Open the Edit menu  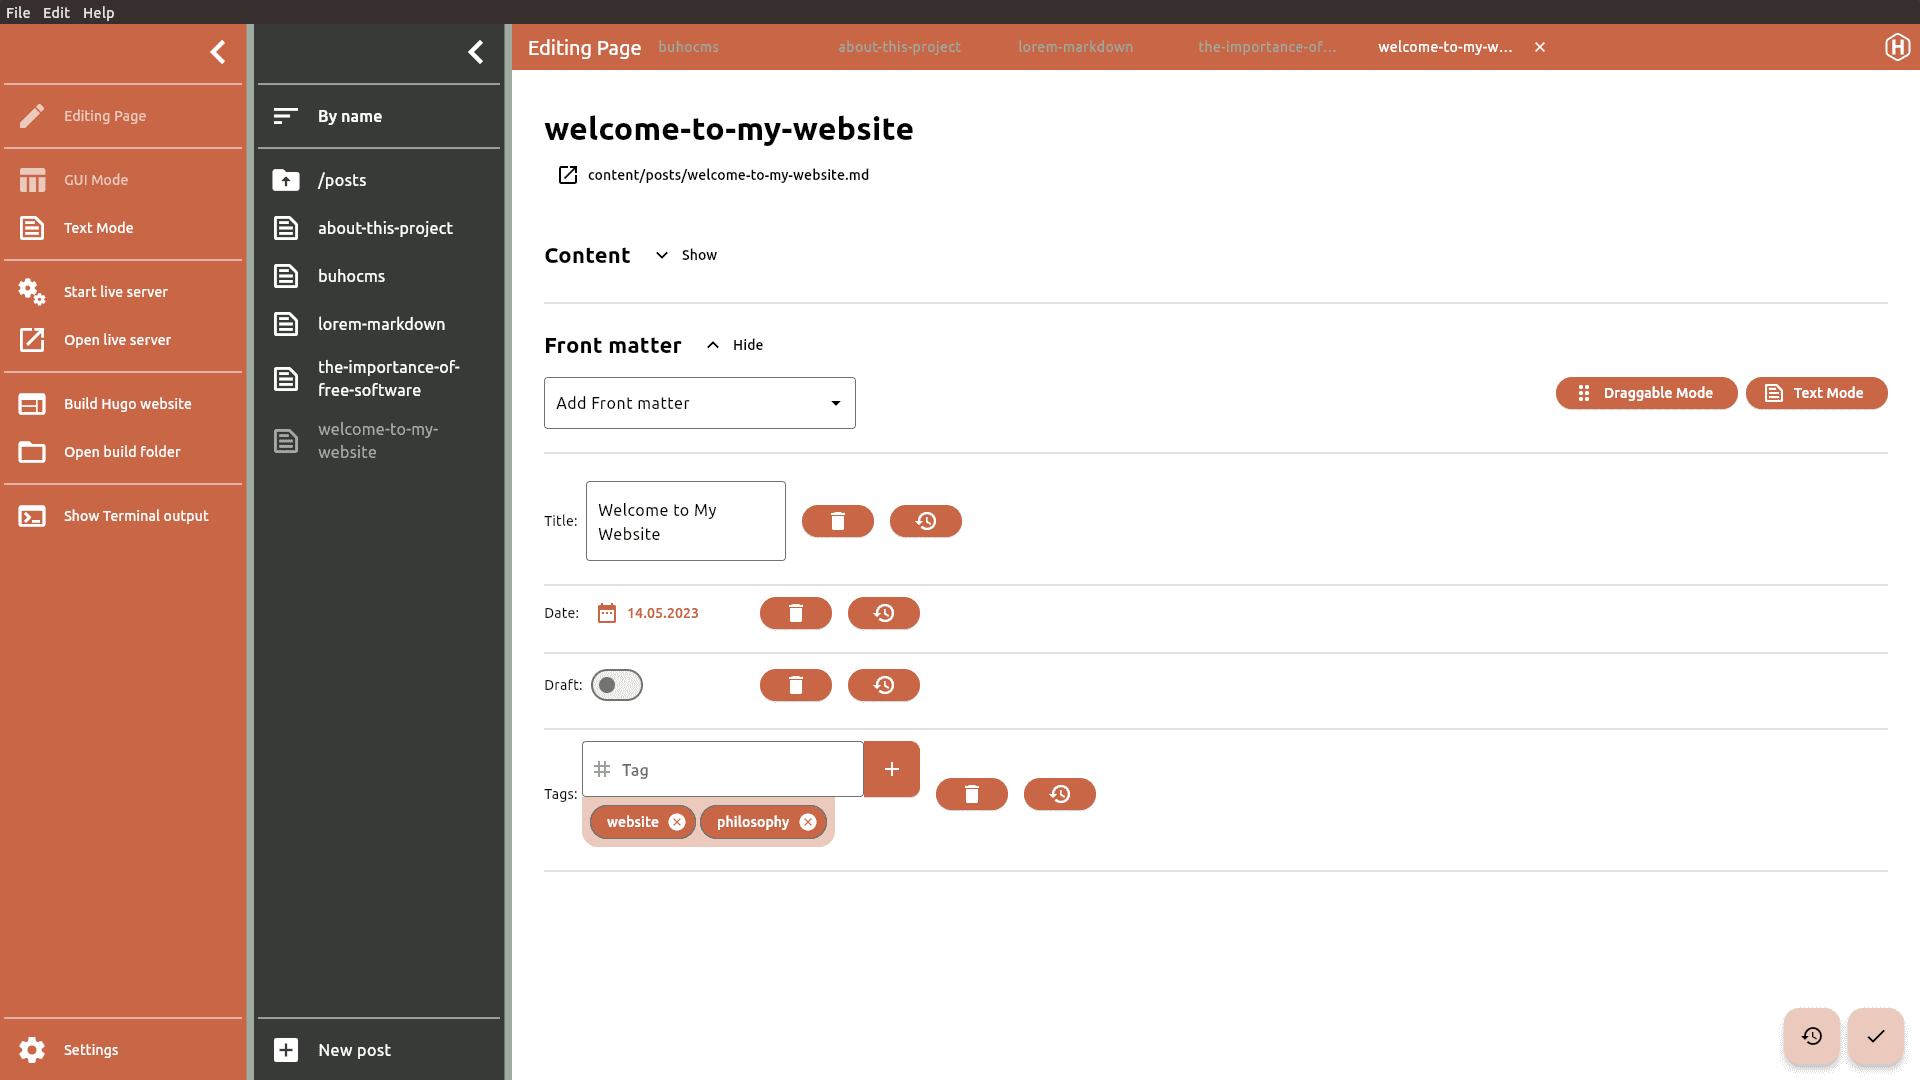[56, 12]
